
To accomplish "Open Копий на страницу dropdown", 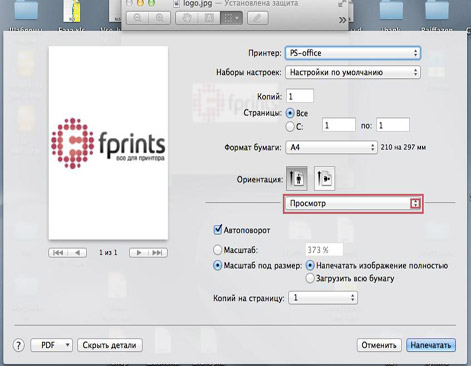I will [323, 298].
